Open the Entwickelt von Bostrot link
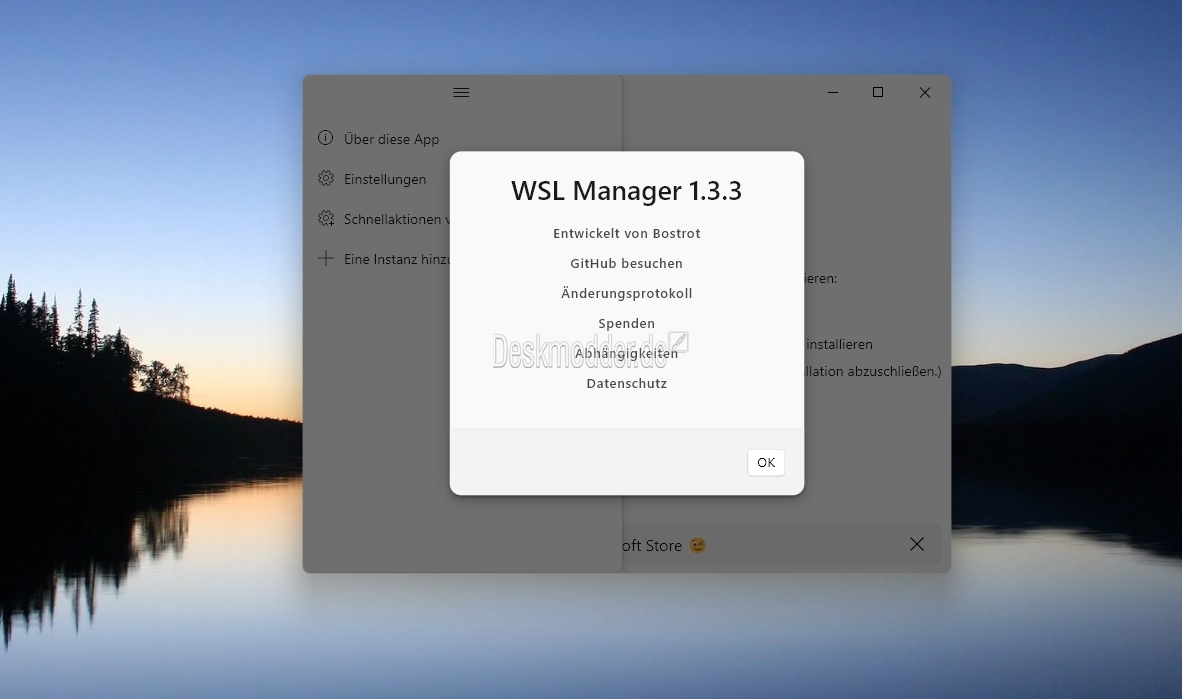Image resolution: width=1182 pixels, height=699 pixels. tap(626, 234)
